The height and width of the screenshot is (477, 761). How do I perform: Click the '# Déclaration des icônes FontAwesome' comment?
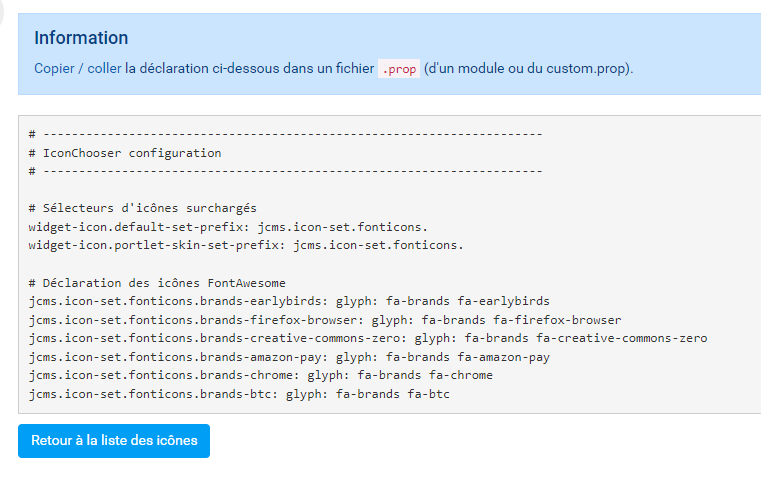157,283
